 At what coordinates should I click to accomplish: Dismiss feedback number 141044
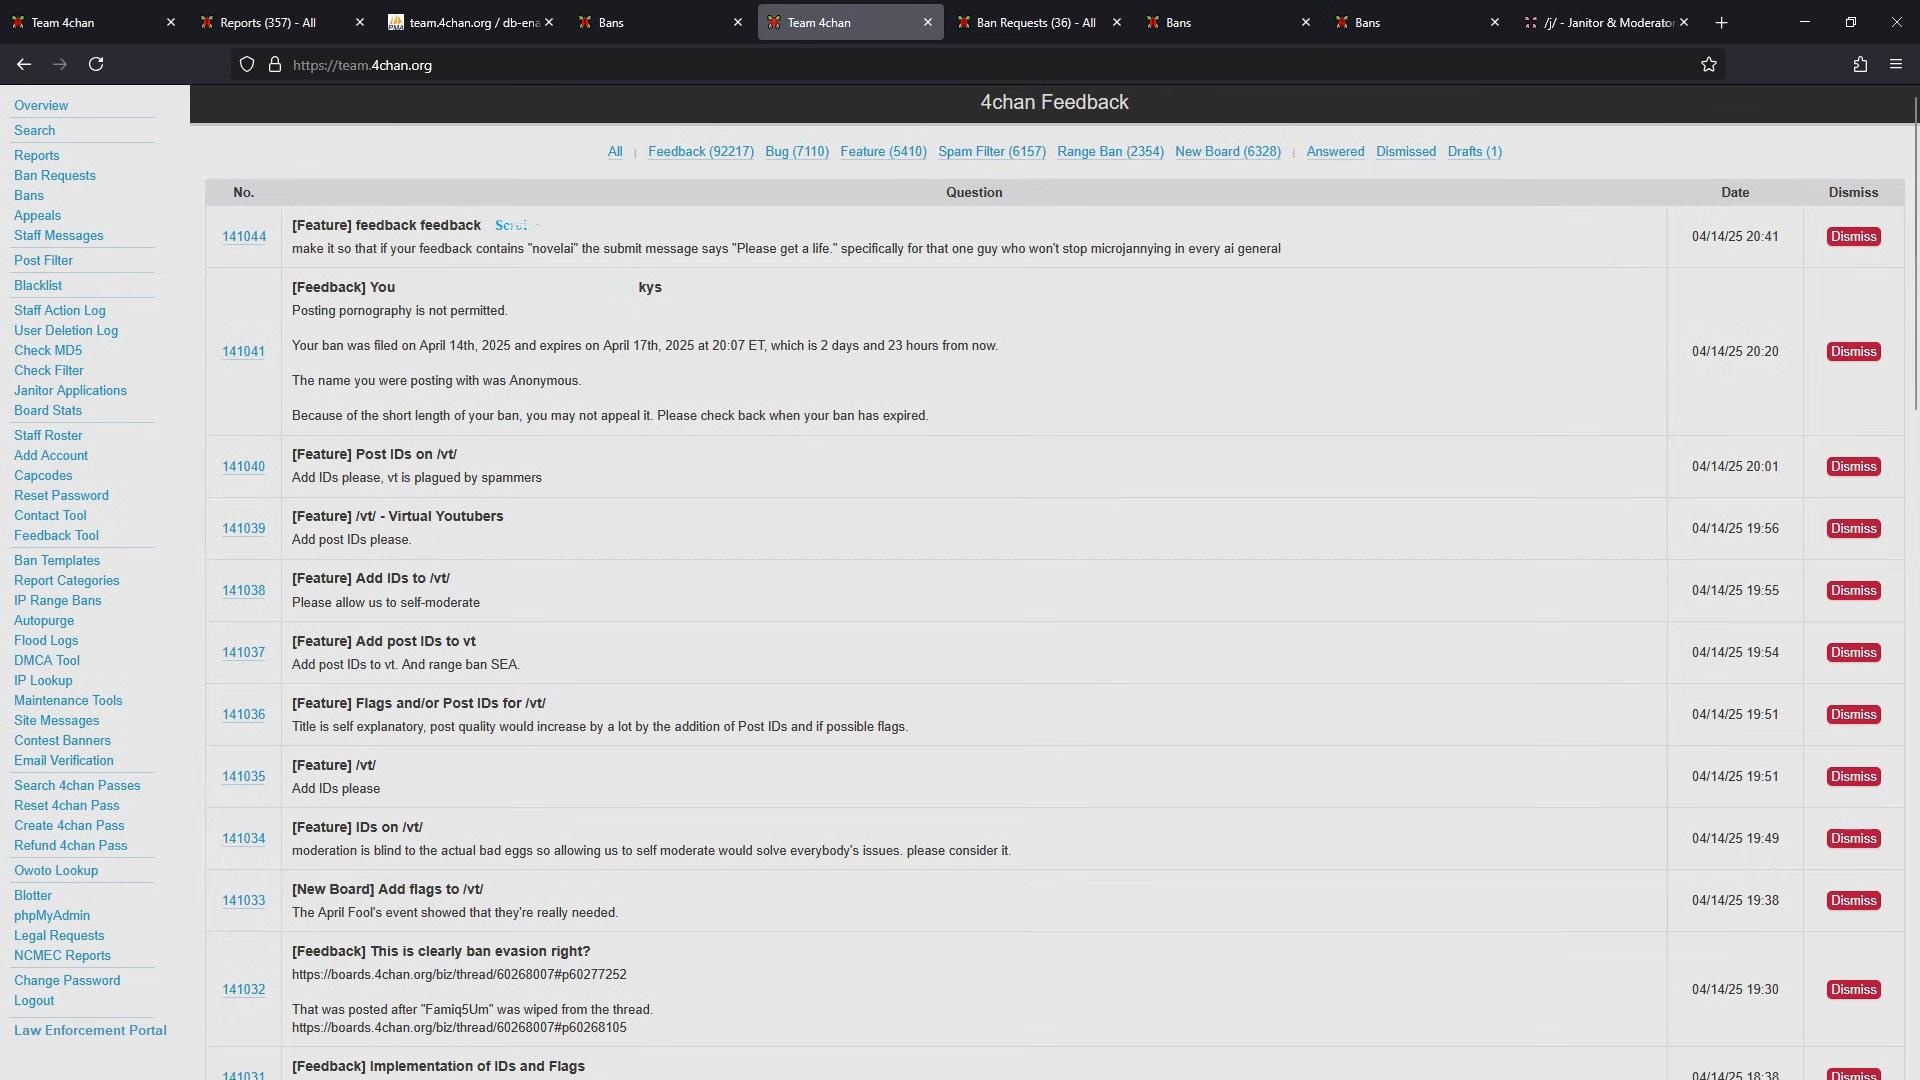point(1853,237)
